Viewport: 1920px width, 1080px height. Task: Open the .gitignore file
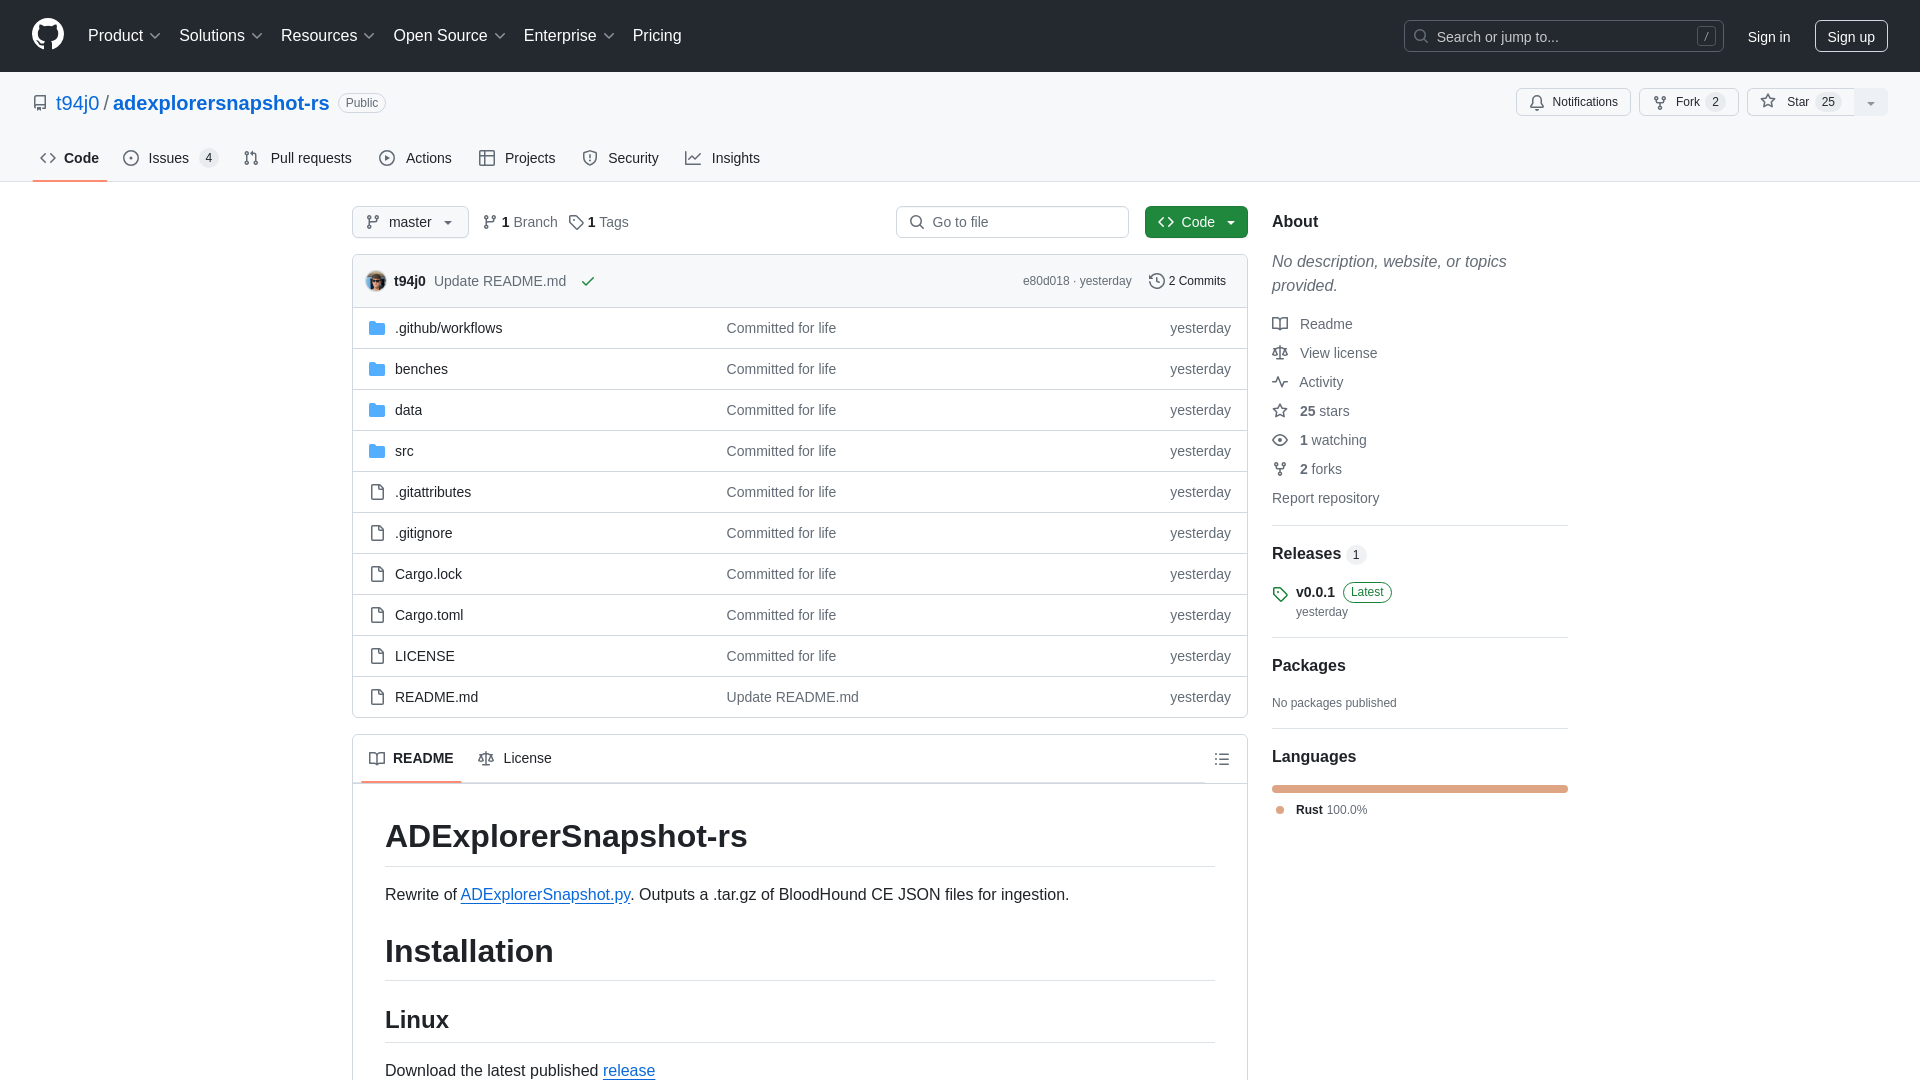tap(423, 533)
